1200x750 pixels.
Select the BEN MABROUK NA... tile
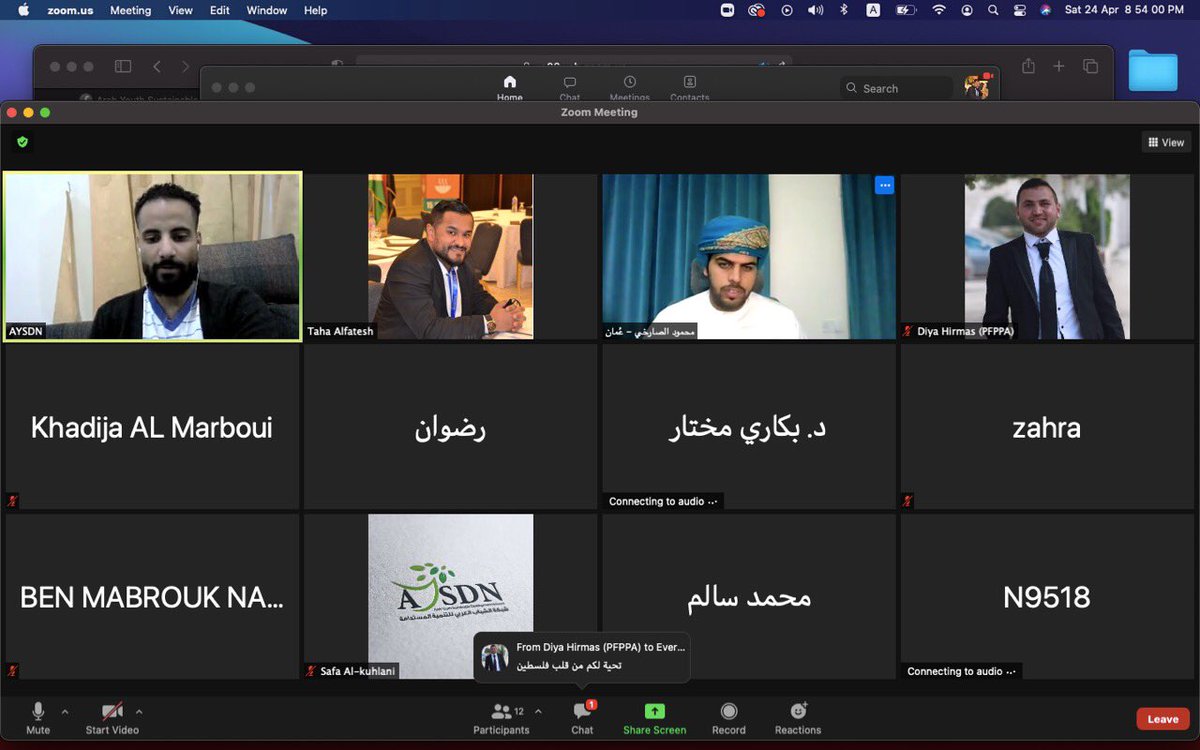pos(152,597)
